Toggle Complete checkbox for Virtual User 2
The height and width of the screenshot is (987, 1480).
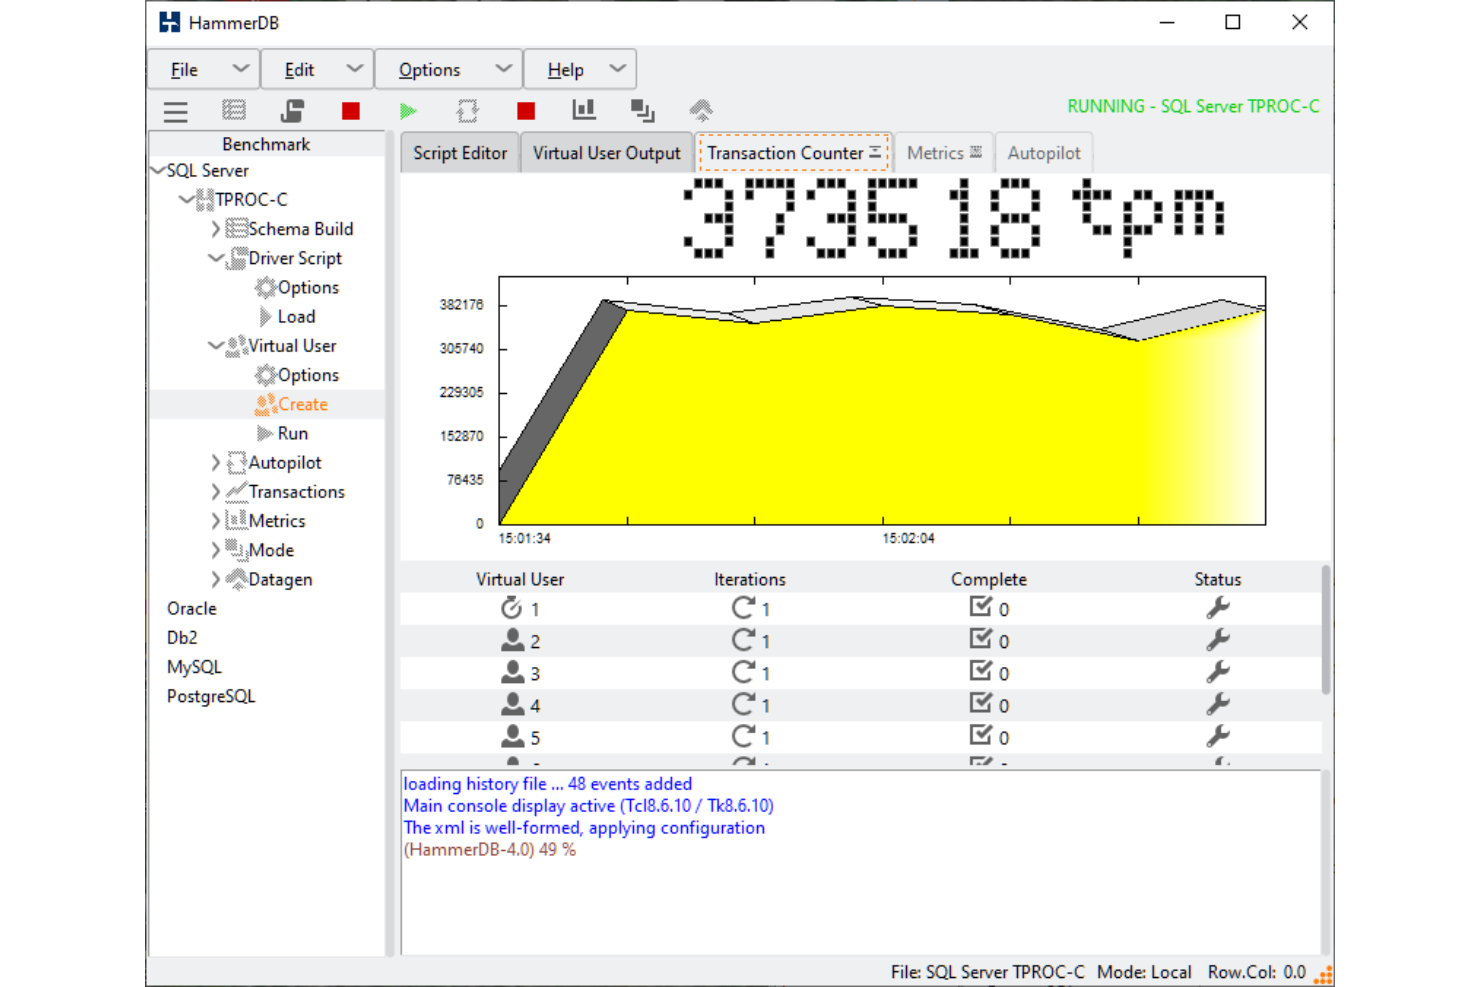coord(980,639)
